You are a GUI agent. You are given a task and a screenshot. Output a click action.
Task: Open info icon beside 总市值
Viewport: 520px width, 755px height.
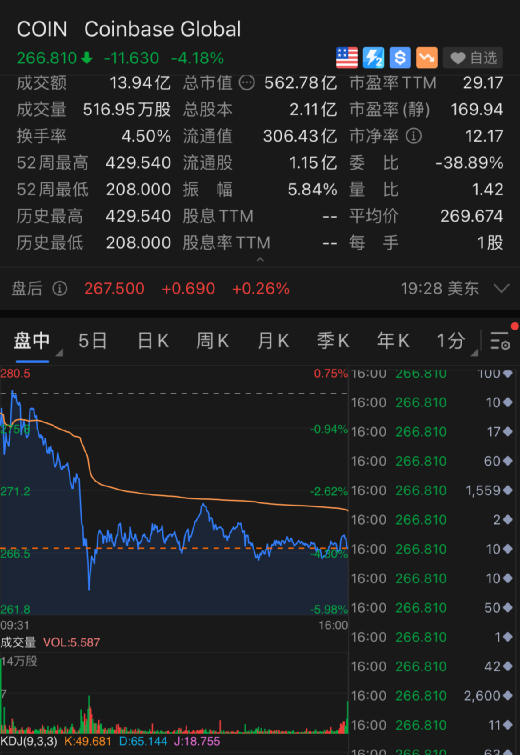click(x=247, y=83)
